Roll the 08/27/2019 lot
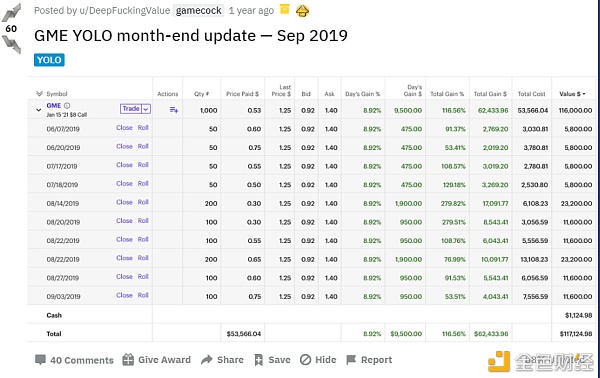600x378 pixels. coord(143,277)
